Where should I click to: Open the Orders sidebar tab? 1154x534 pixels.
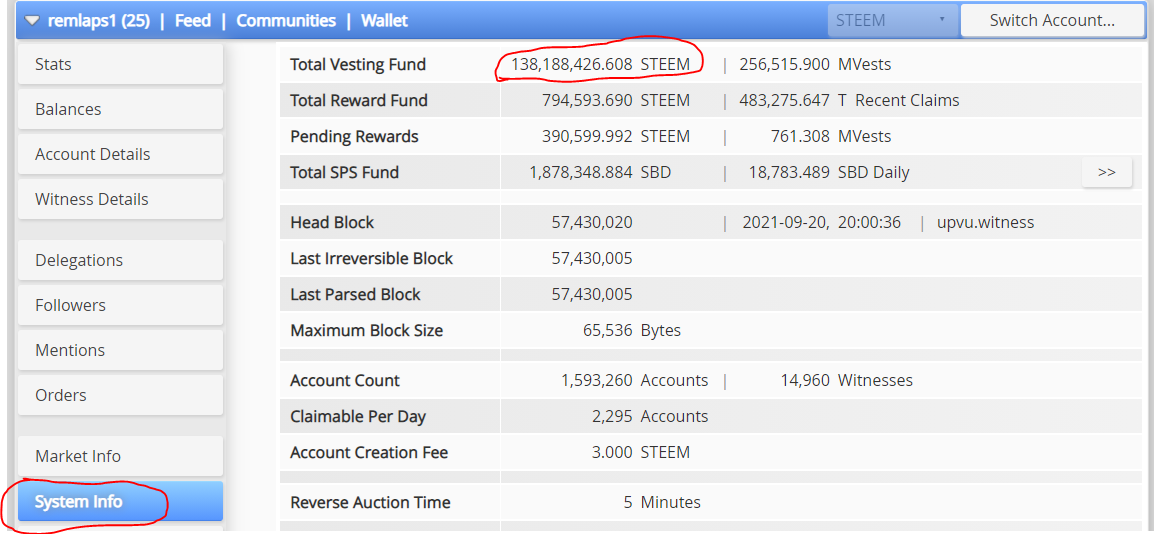[x=120, y=395]
